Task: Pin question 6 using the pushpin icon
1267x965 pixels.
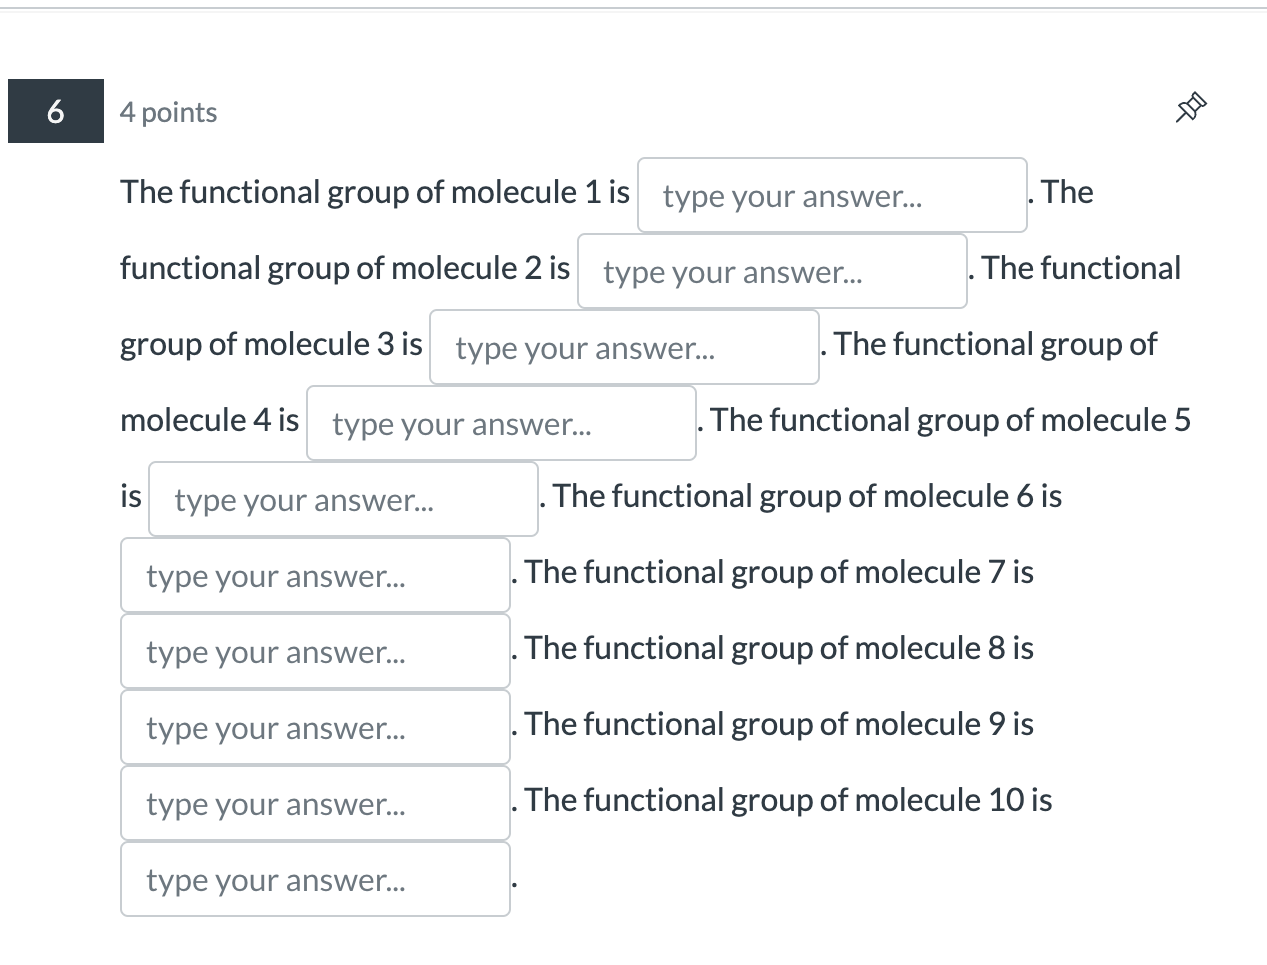Action: [1190, 108]
